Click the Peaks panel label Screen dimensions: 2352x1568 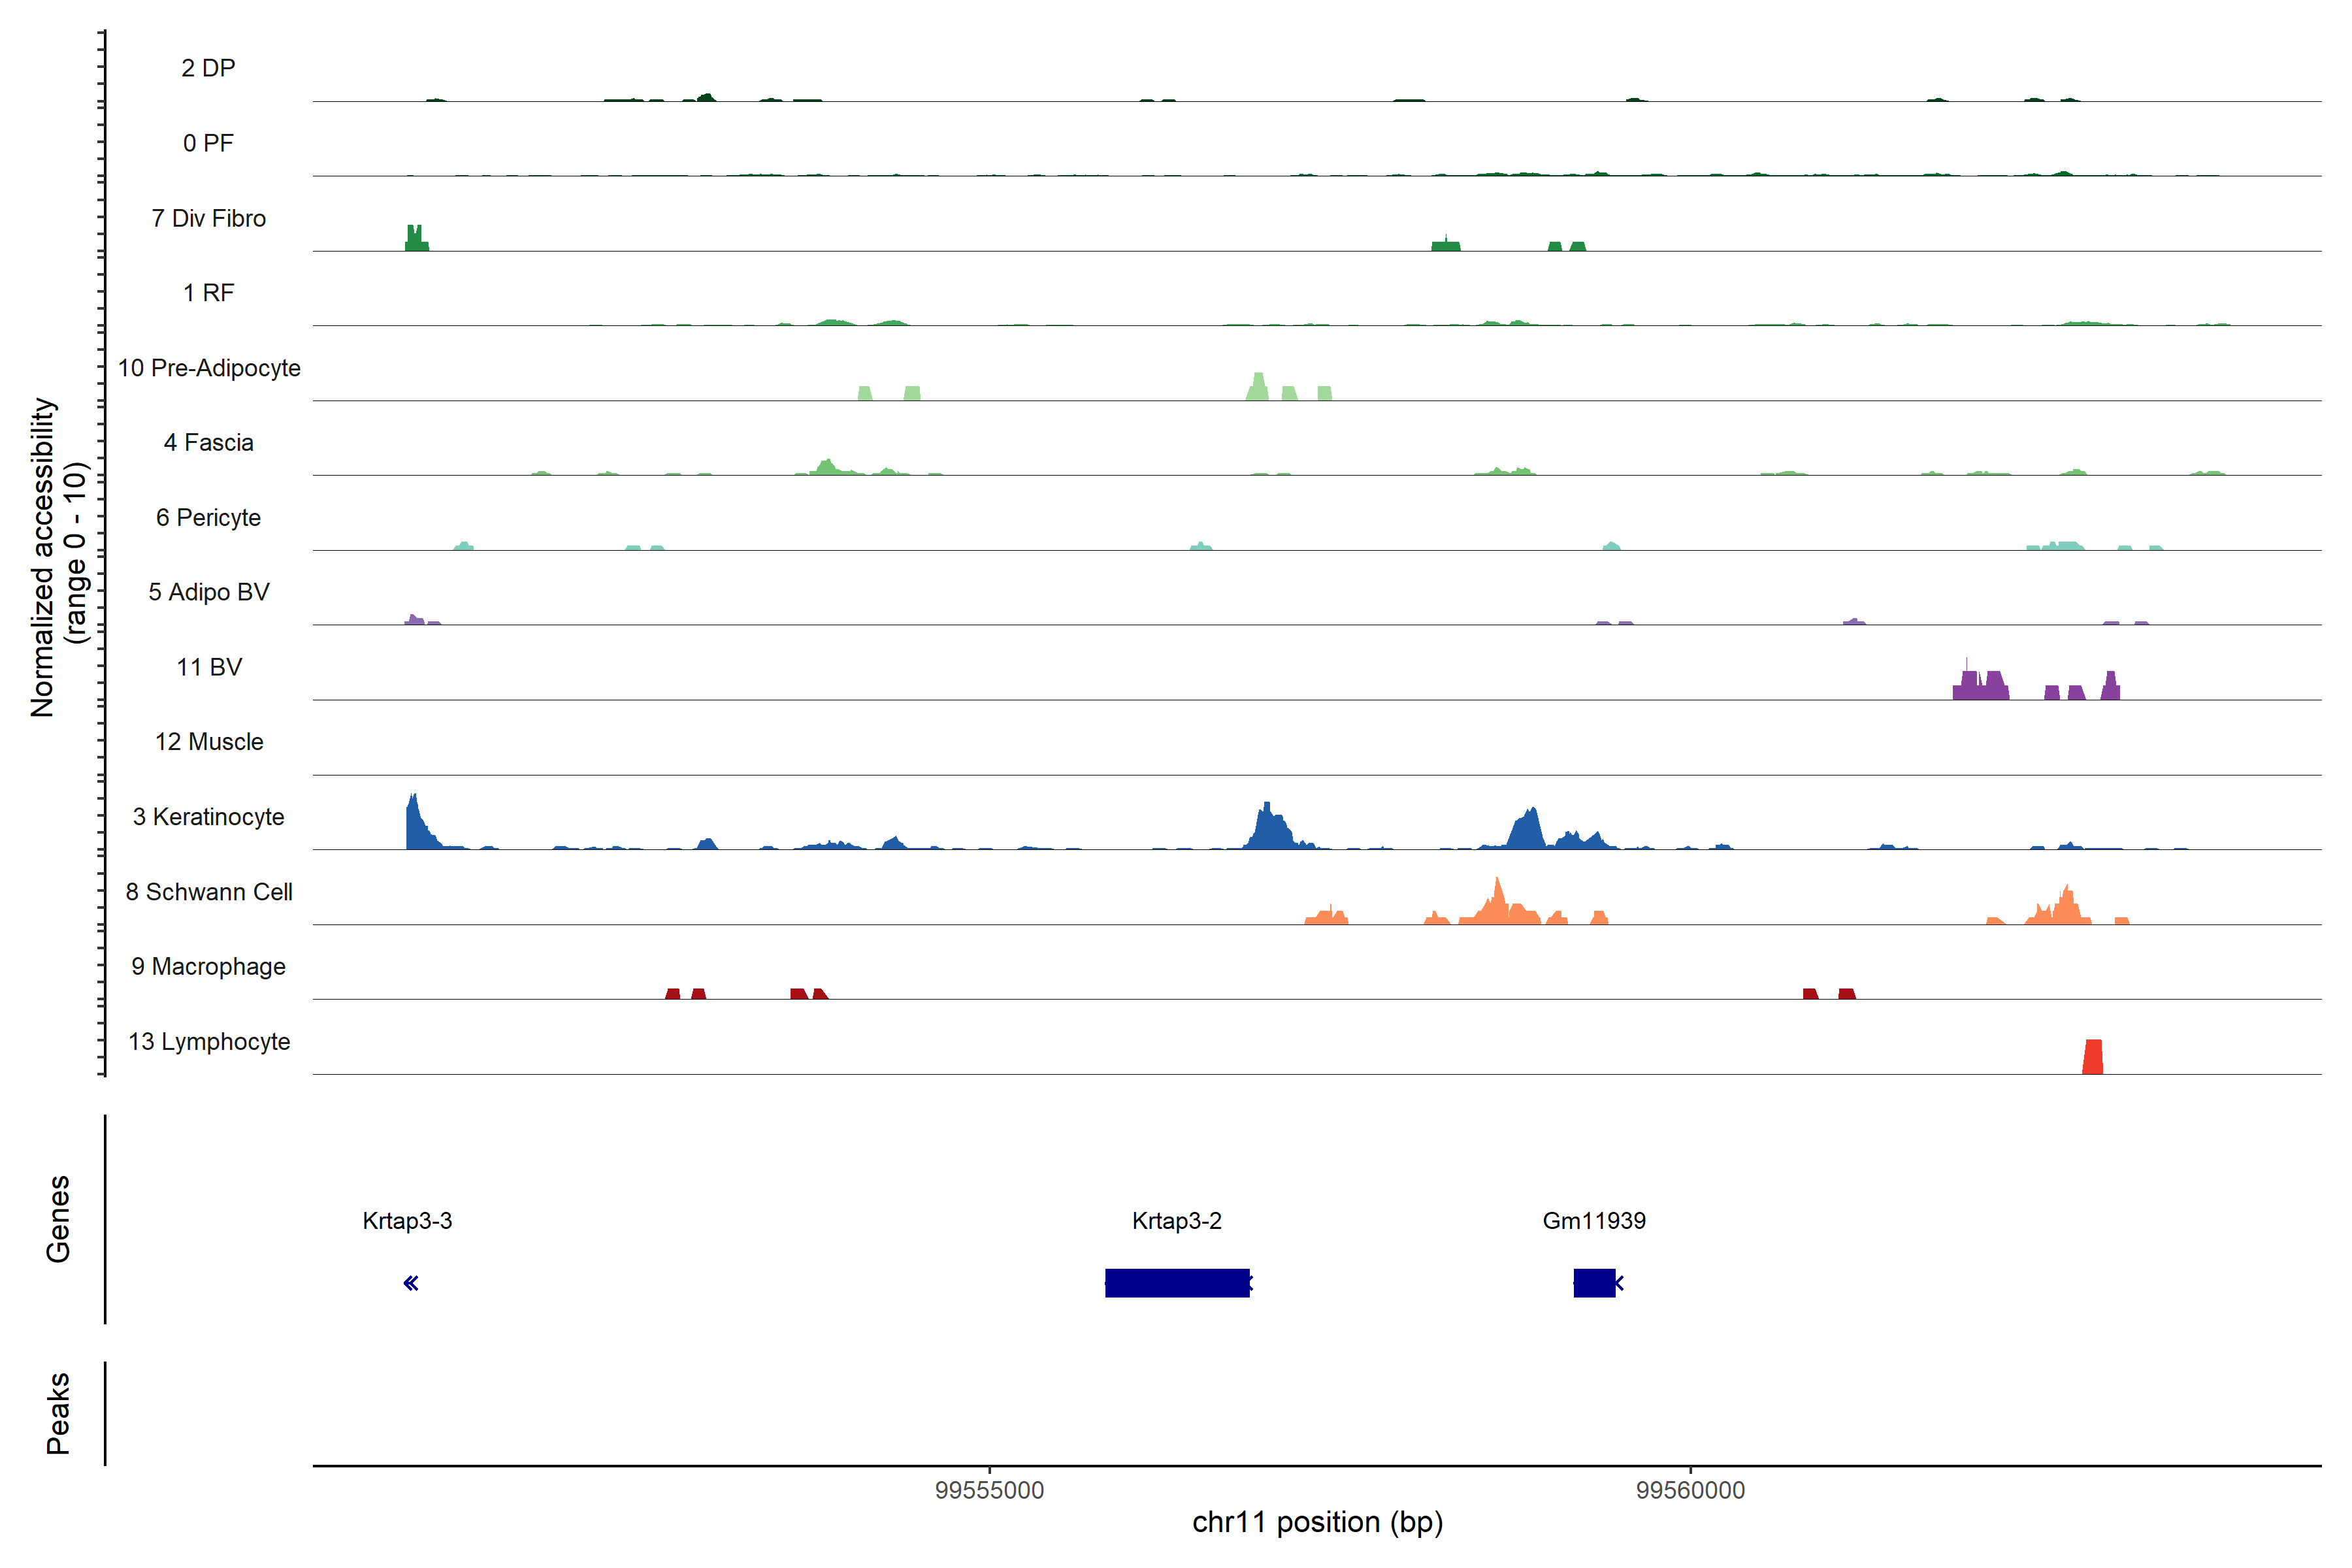58,1413
